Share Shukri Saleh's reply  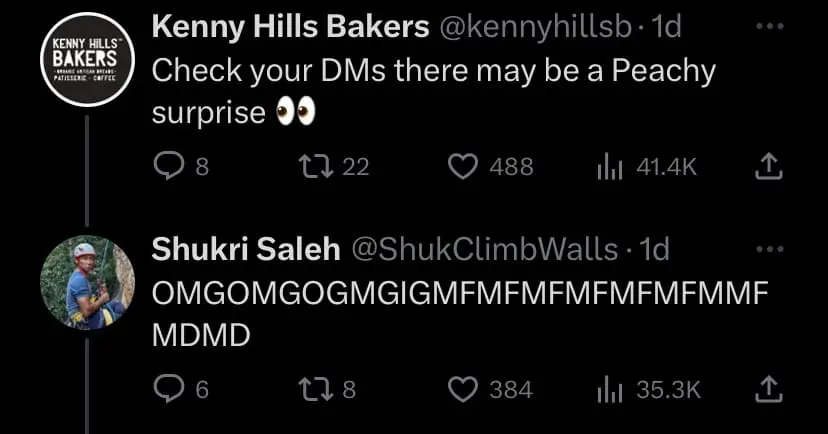(x=767, y=389)
